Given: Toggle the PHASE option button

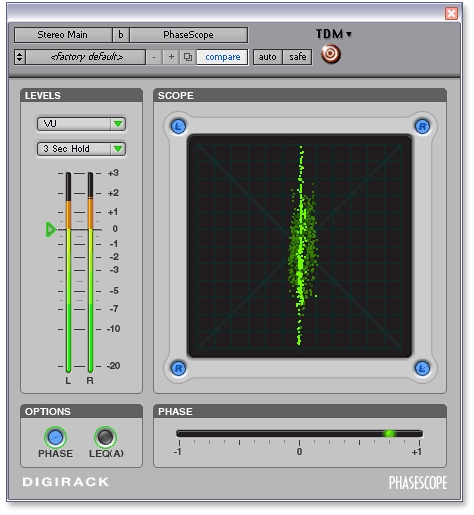Looking at the screenshot, I should [55, 437].
